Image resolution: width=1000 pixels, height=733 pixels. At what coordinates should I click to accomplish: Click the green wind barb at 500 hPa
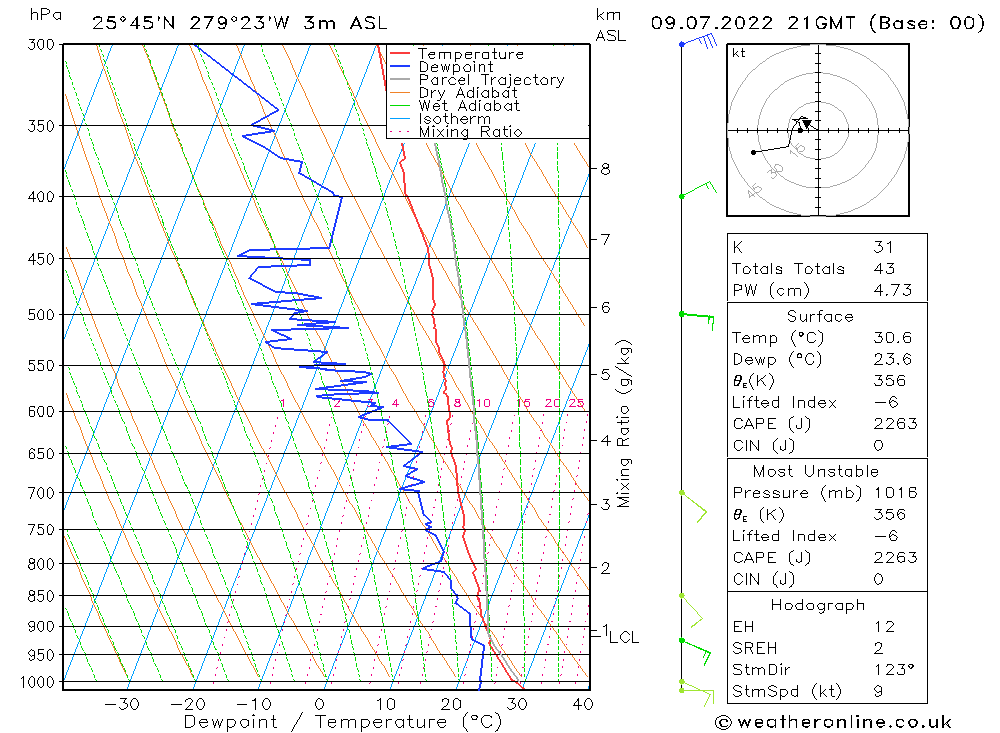pyautogui.click(x=697, y=320)
